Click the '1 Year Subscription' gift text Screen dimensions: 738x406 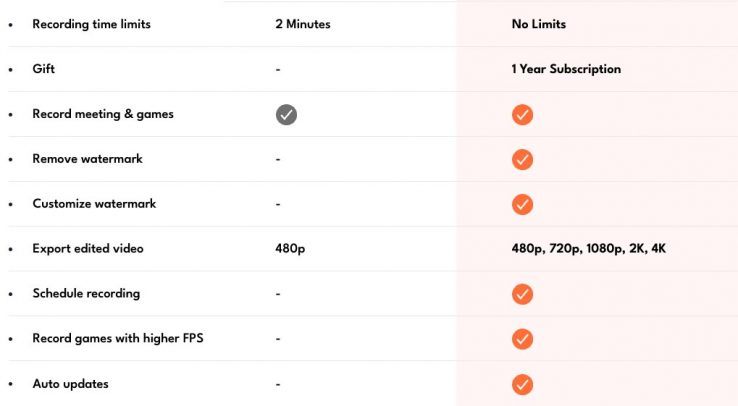(x=566, y=69)
